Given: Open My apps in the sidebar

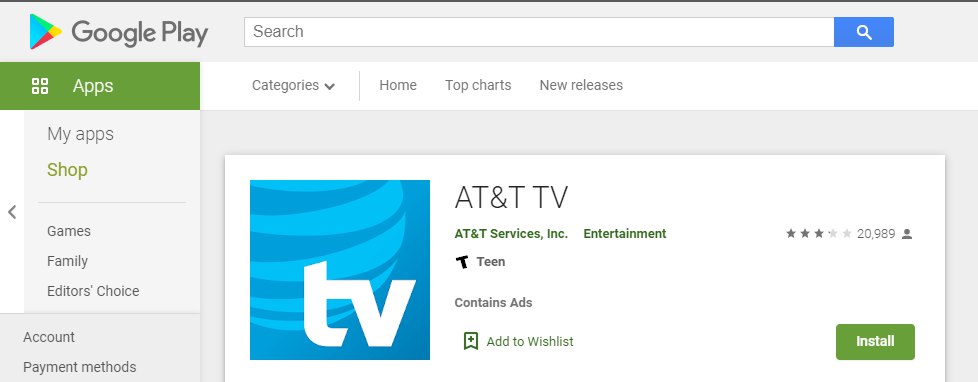Looking at the screenshot, I should tap(80, 134).
